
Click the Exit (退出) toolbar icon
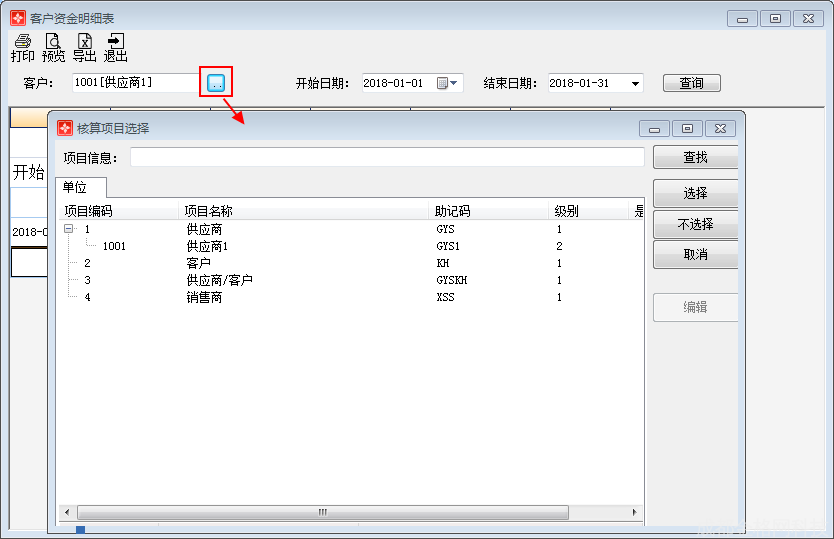pos(116,48)
